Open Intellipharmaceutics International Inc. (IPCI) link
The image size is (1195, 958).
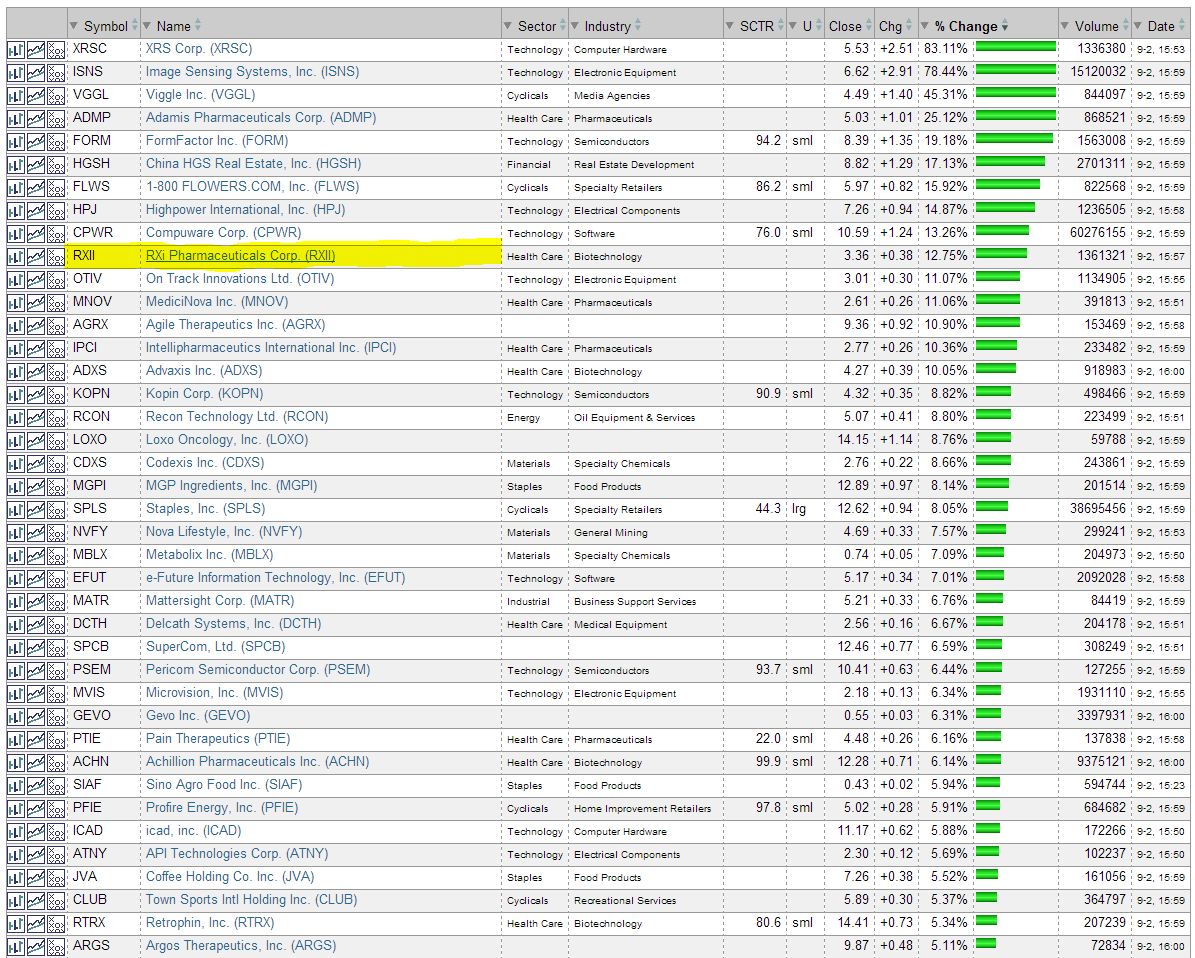271,348
